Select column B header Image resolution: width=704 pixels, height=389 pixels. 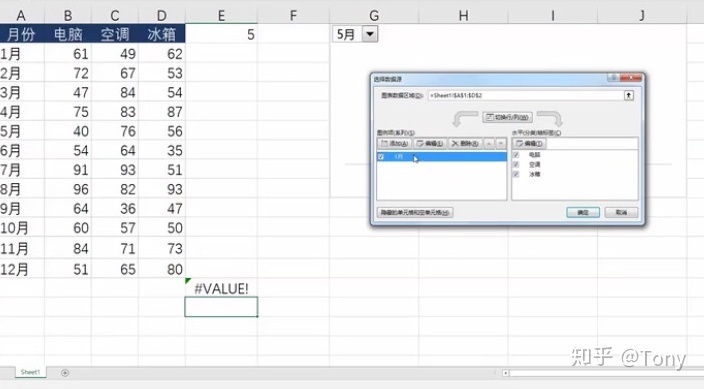click(68, 16)
